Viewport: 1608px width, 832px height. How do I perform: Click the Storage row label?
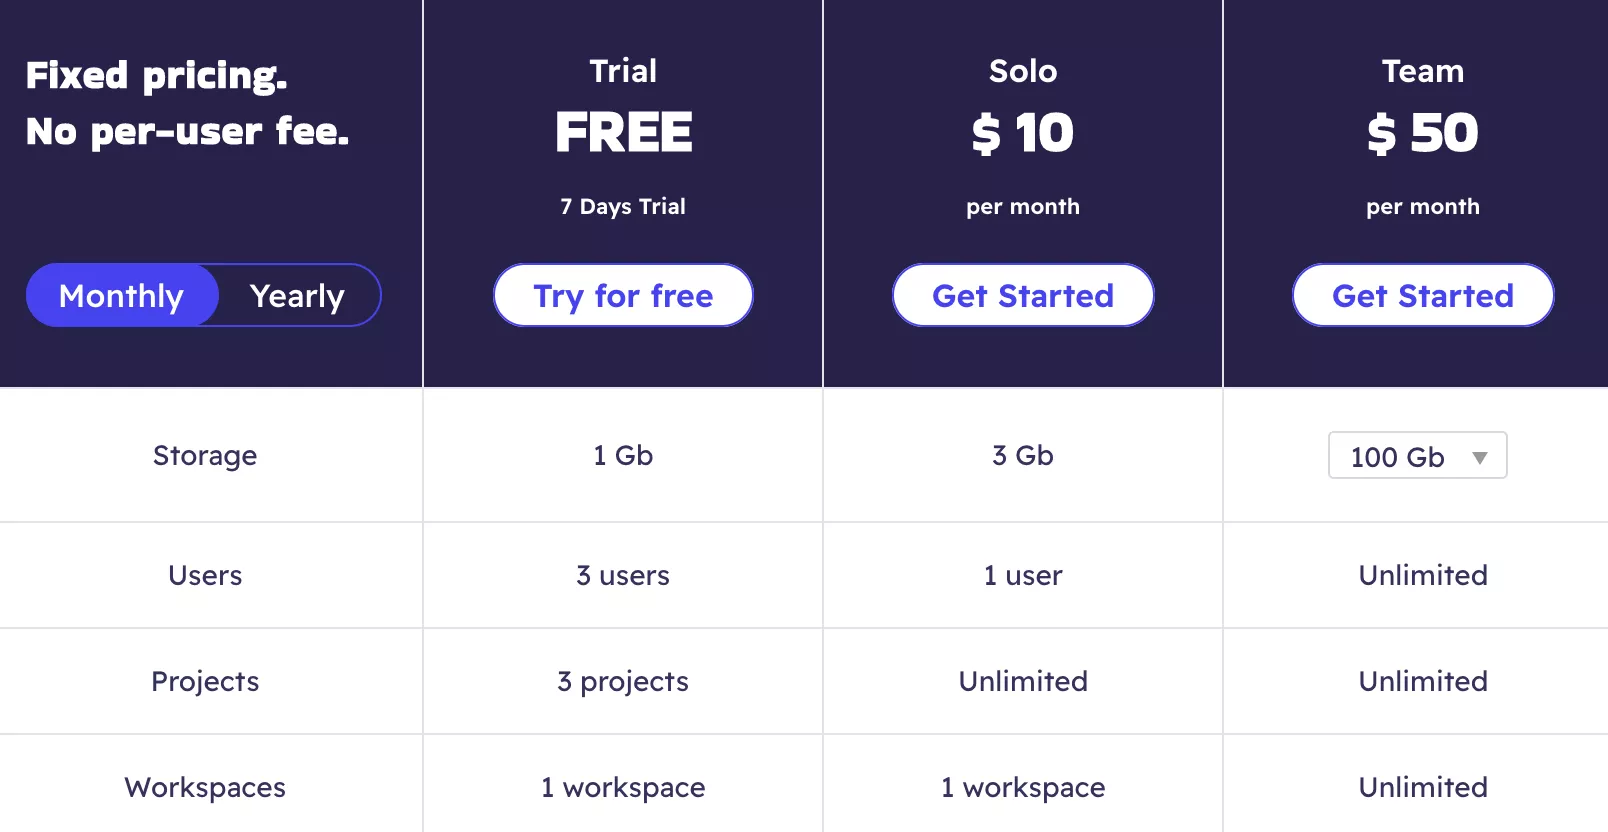205,456
